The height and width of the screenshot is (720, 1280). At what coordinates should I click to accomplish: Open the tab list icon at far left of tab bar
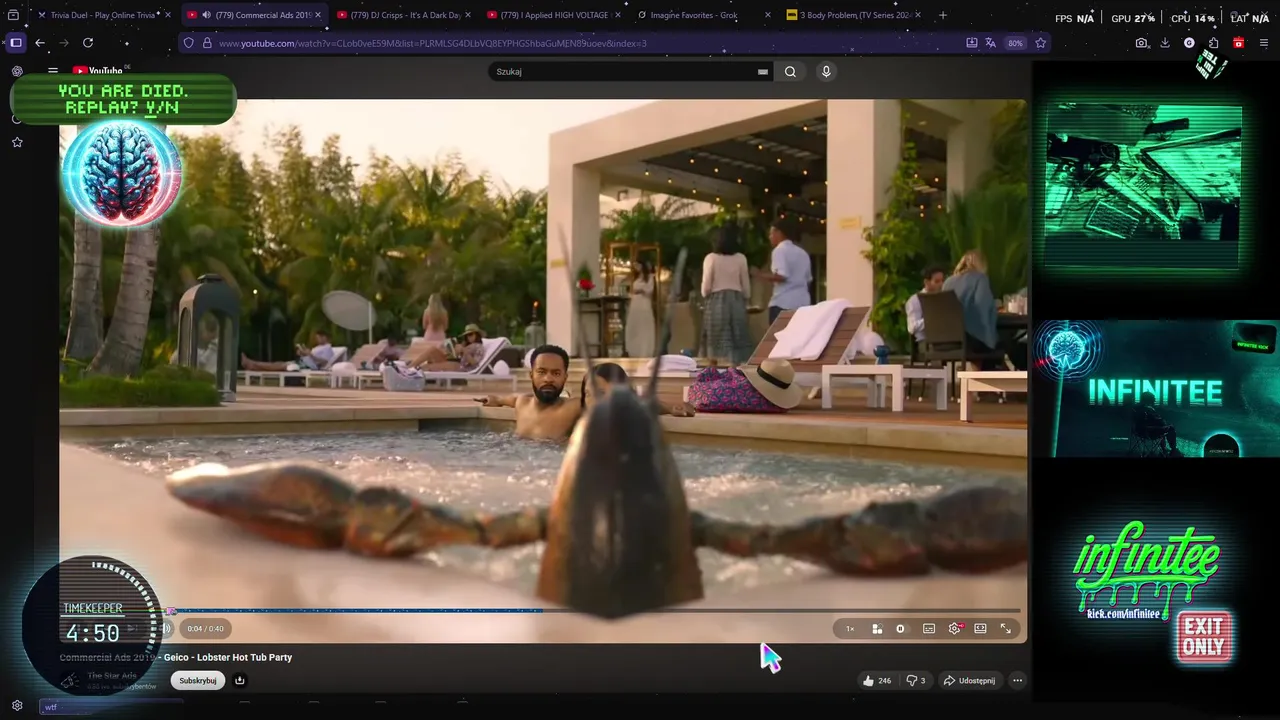[x=14, y=15]
